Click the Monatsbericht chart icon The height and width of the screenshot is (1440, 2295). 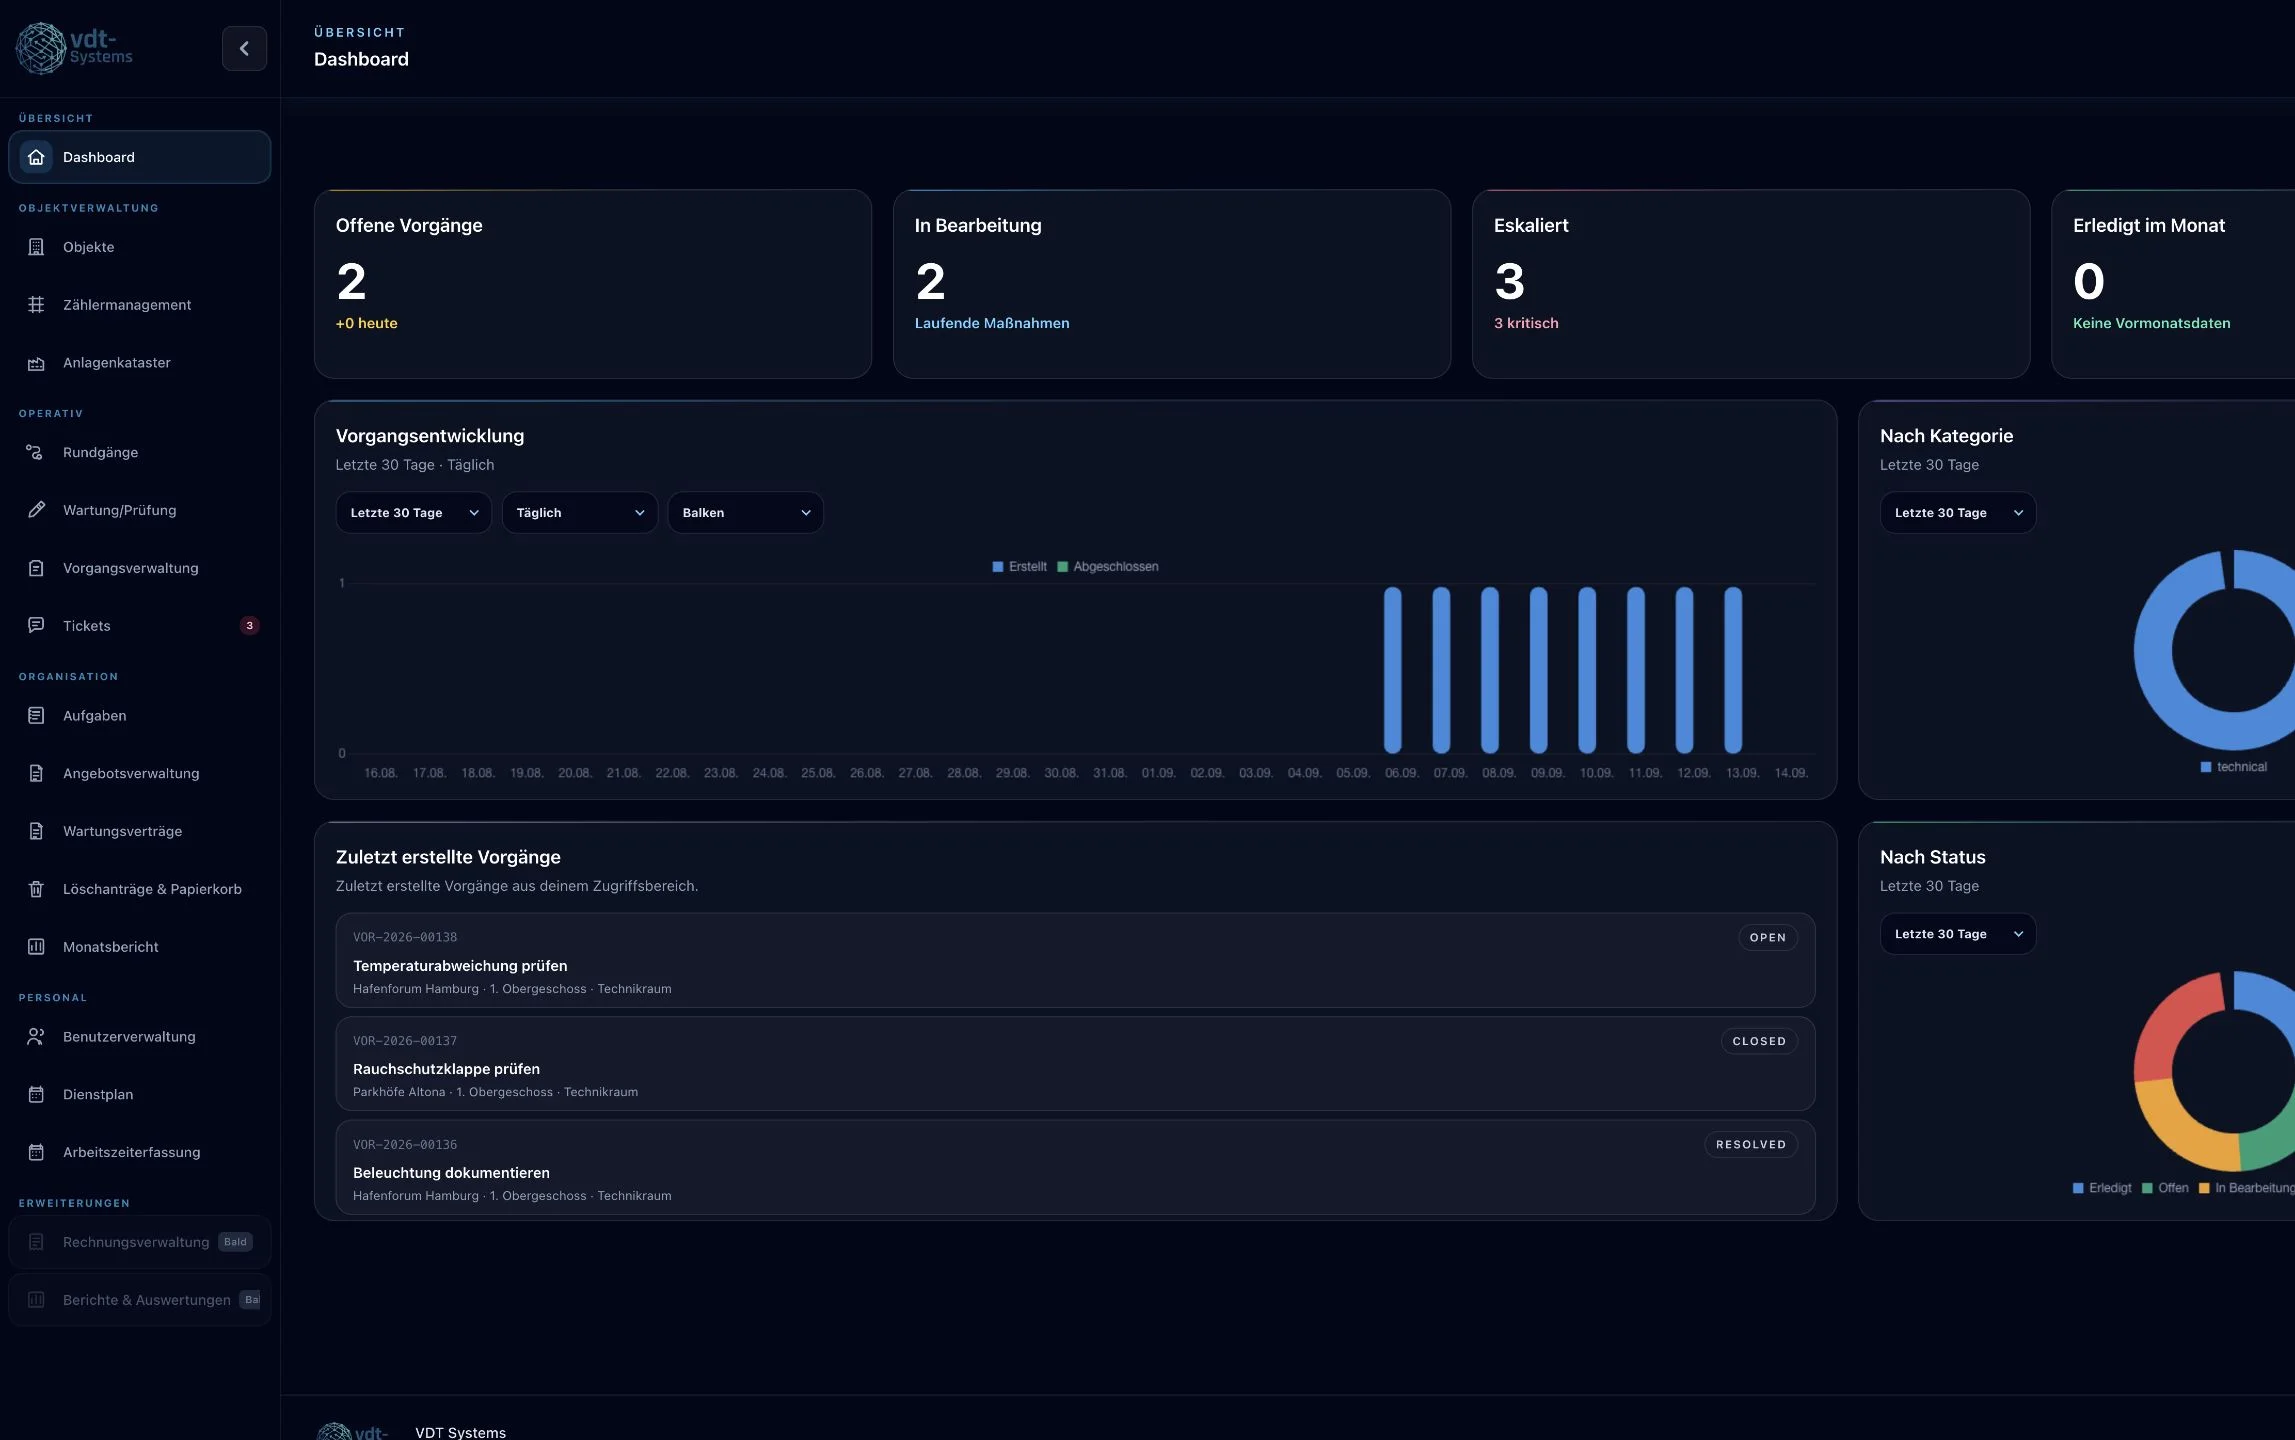(x=36, y=946)
